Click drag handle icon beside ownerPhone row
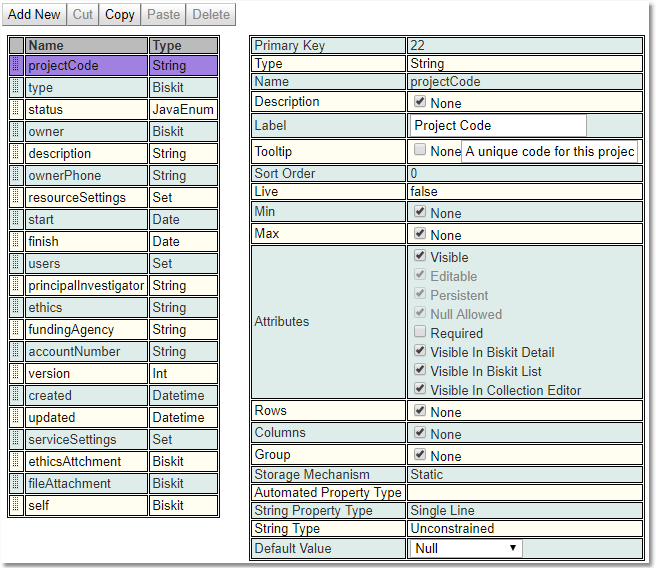656x570 pixels. click(16, 176)
